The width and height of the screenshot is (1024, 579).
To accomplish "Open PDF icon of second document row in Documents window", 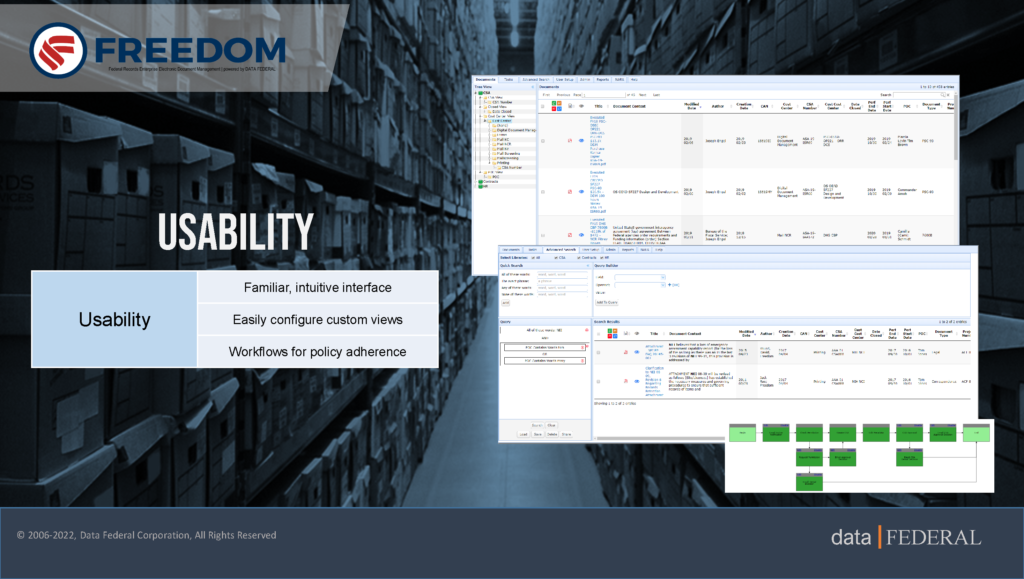I will pos(569,191).
